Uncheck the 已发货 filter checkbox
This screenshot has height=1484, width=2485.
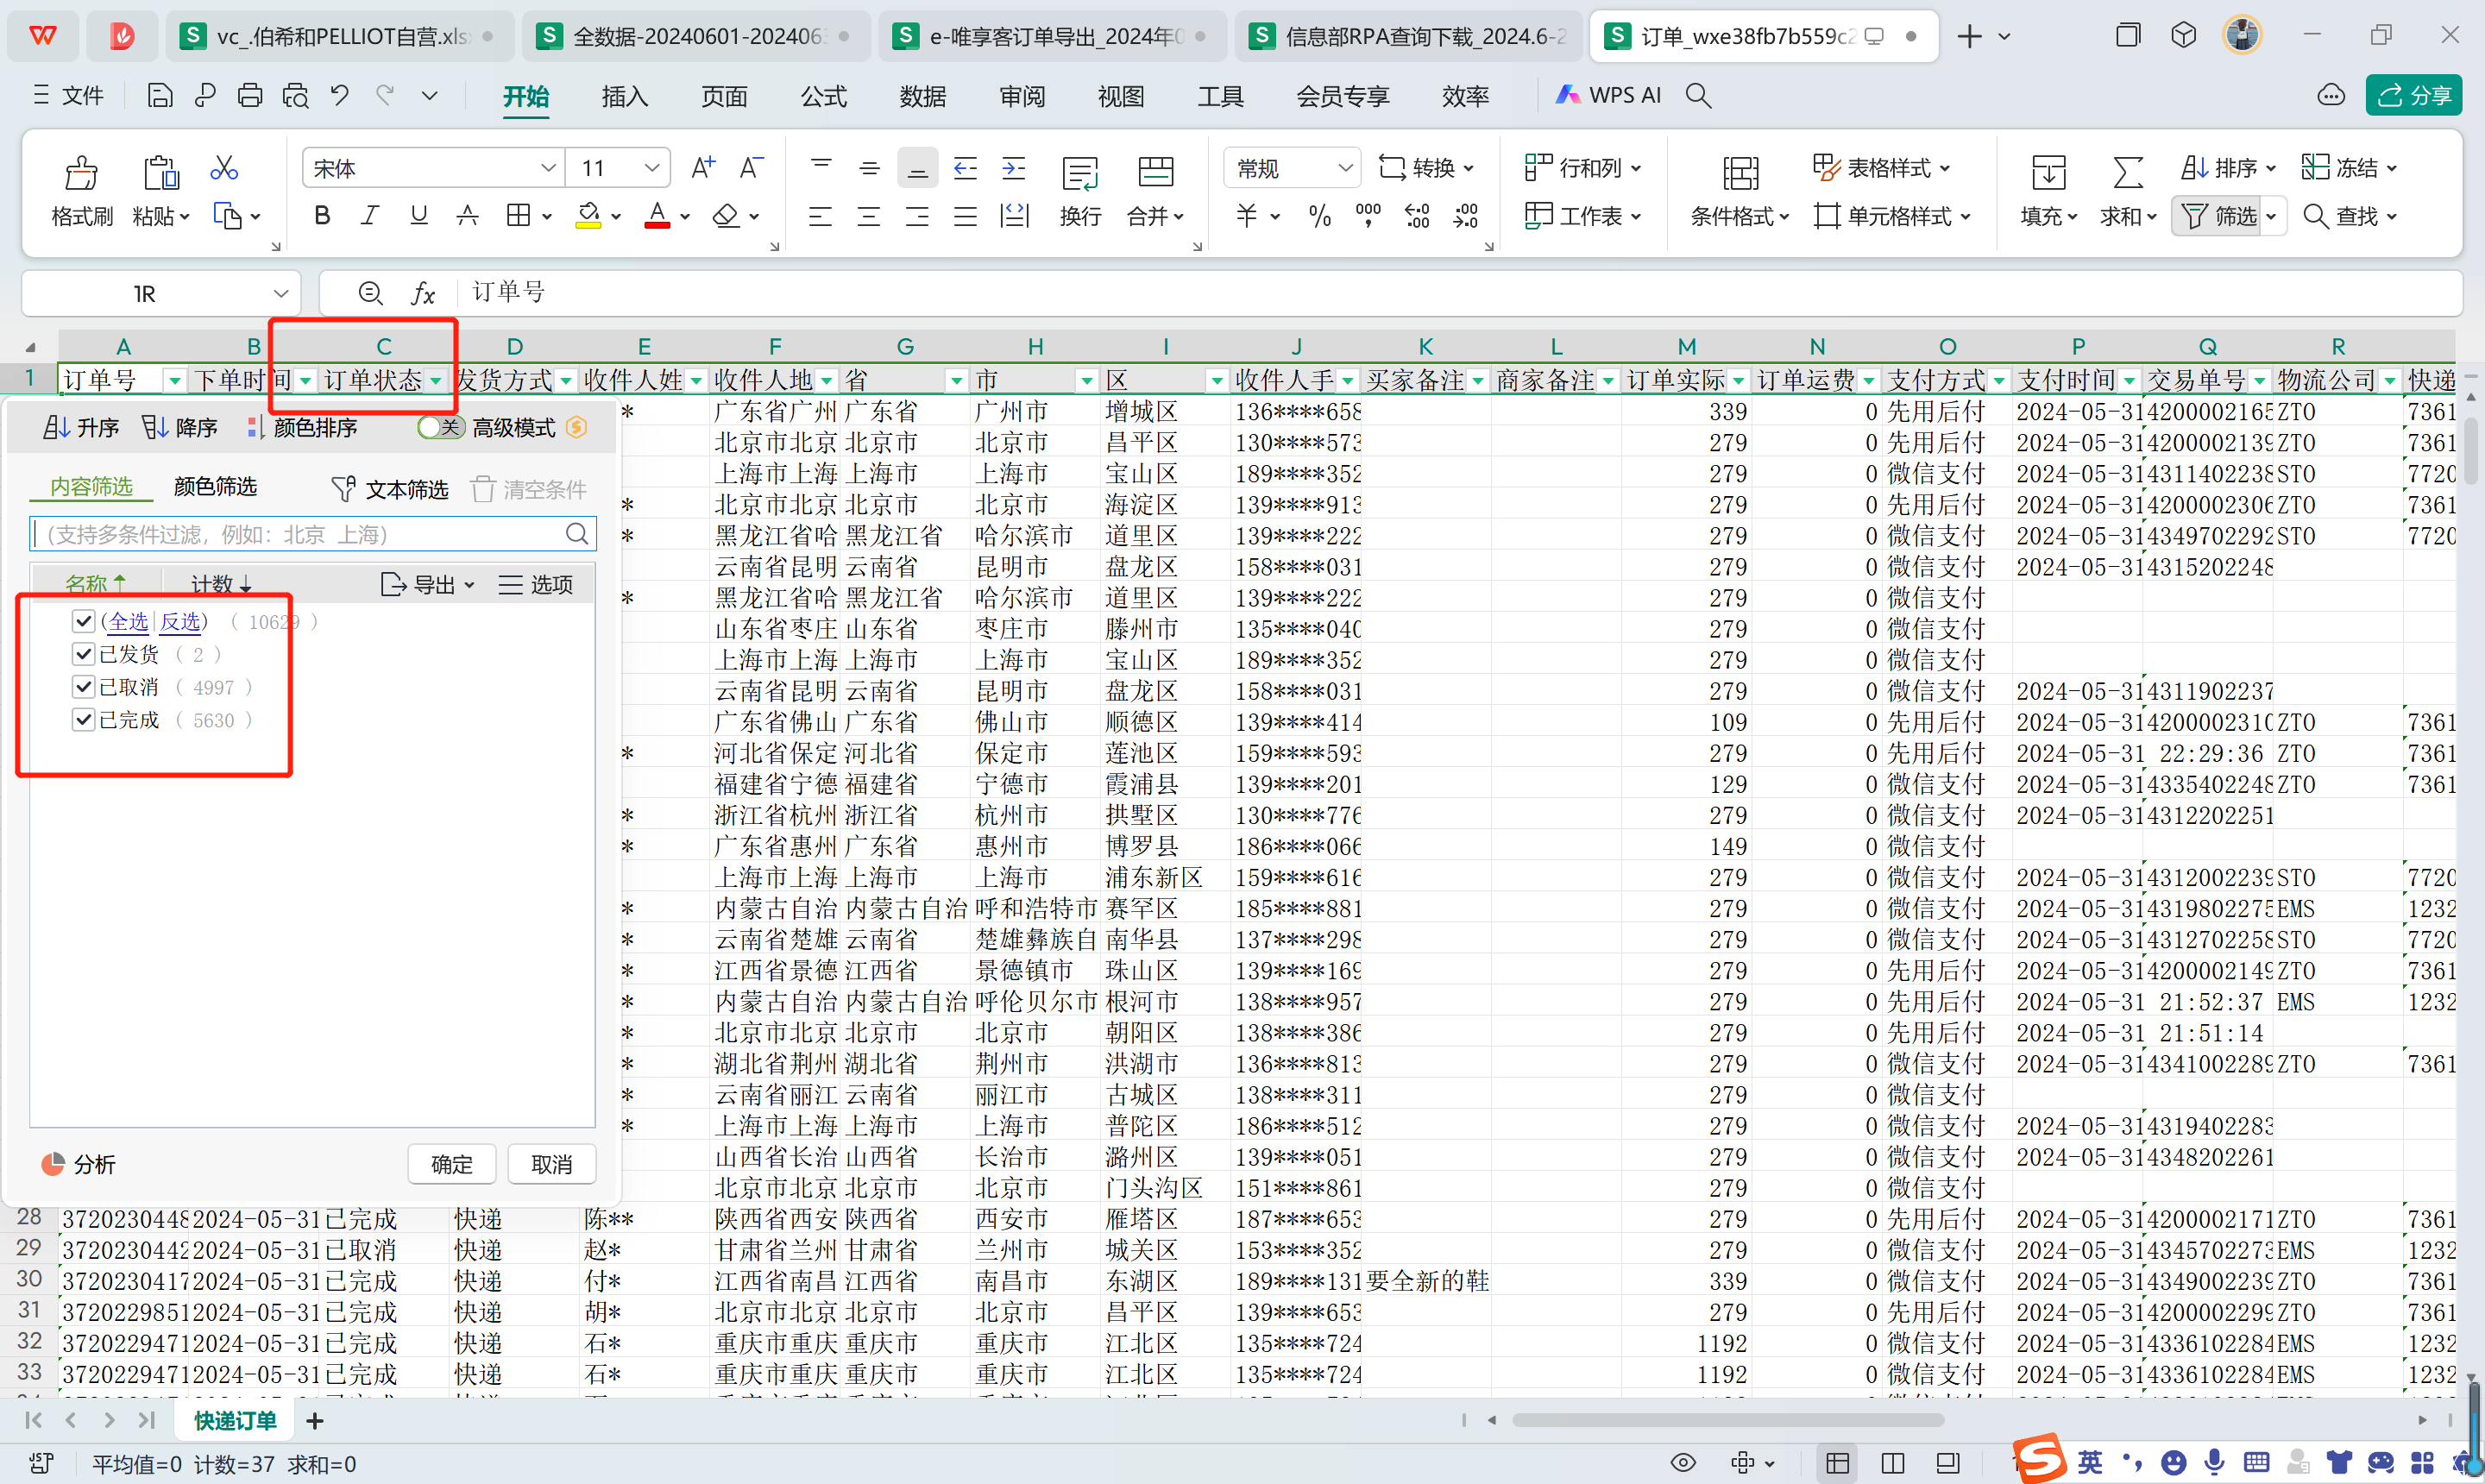pyautogui.click(x=84, y=654)
